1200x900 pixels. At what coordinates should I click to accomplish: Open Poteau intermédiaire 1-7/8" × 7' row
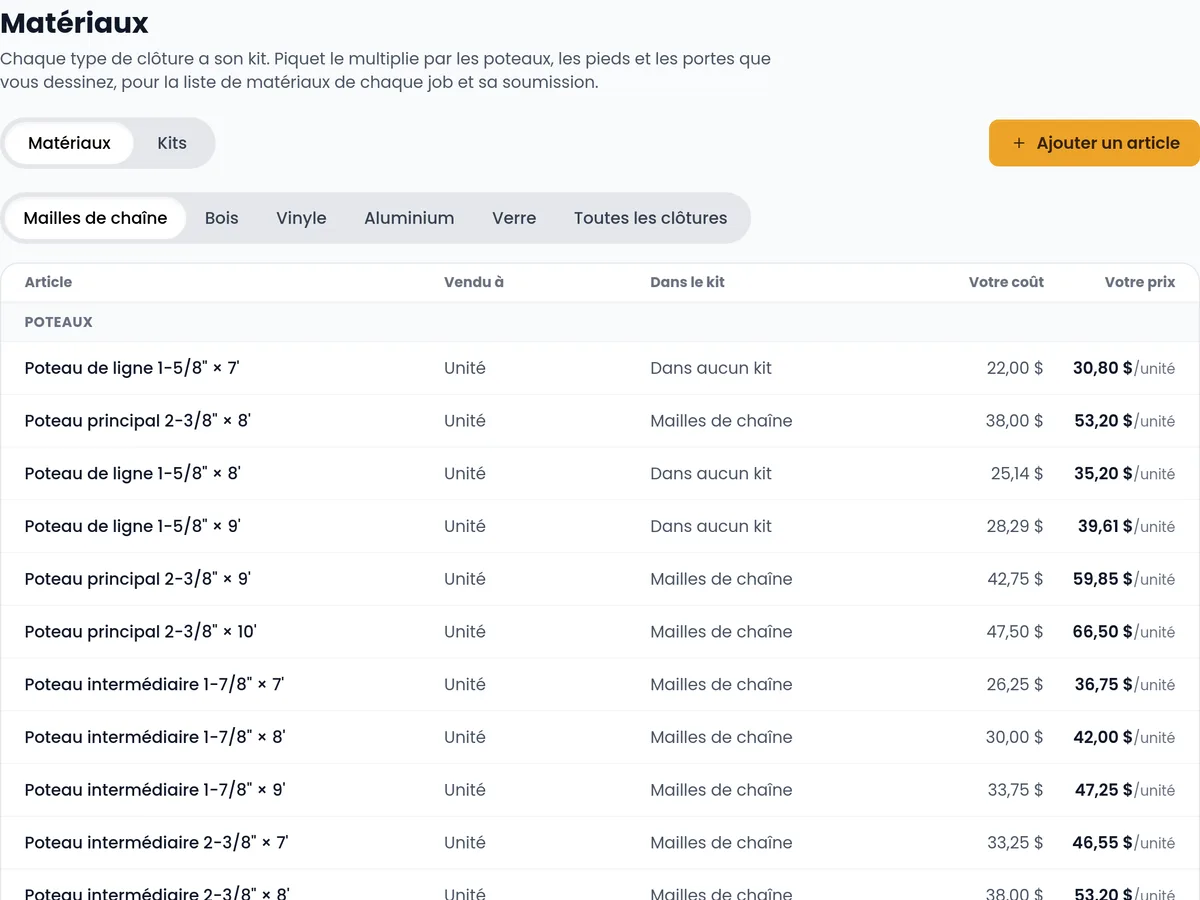(600, 685)
